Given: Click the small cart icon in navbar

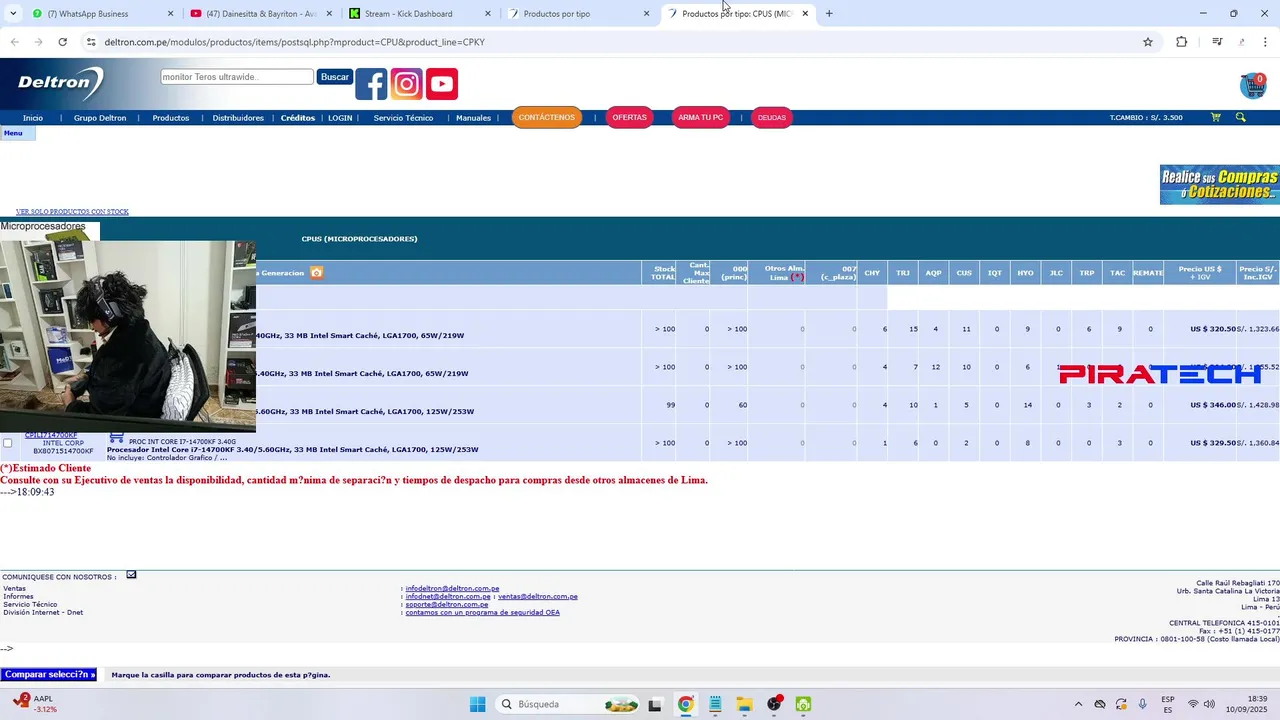Looking at the screenshot, I should click(x=1216, y=117).
